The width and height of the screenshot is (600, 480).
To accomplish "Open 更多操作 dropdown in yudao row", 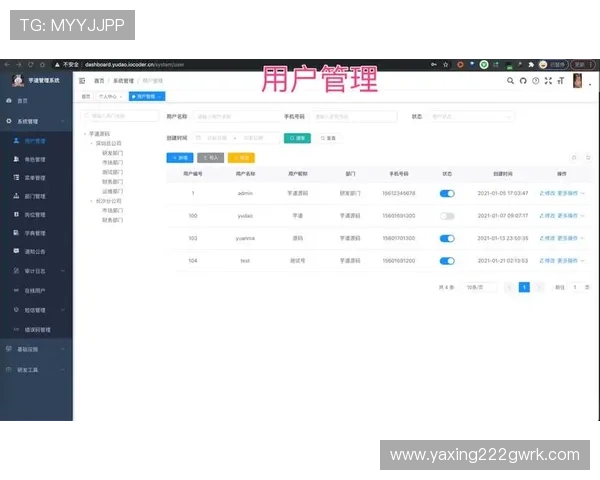I will (571, 216).
